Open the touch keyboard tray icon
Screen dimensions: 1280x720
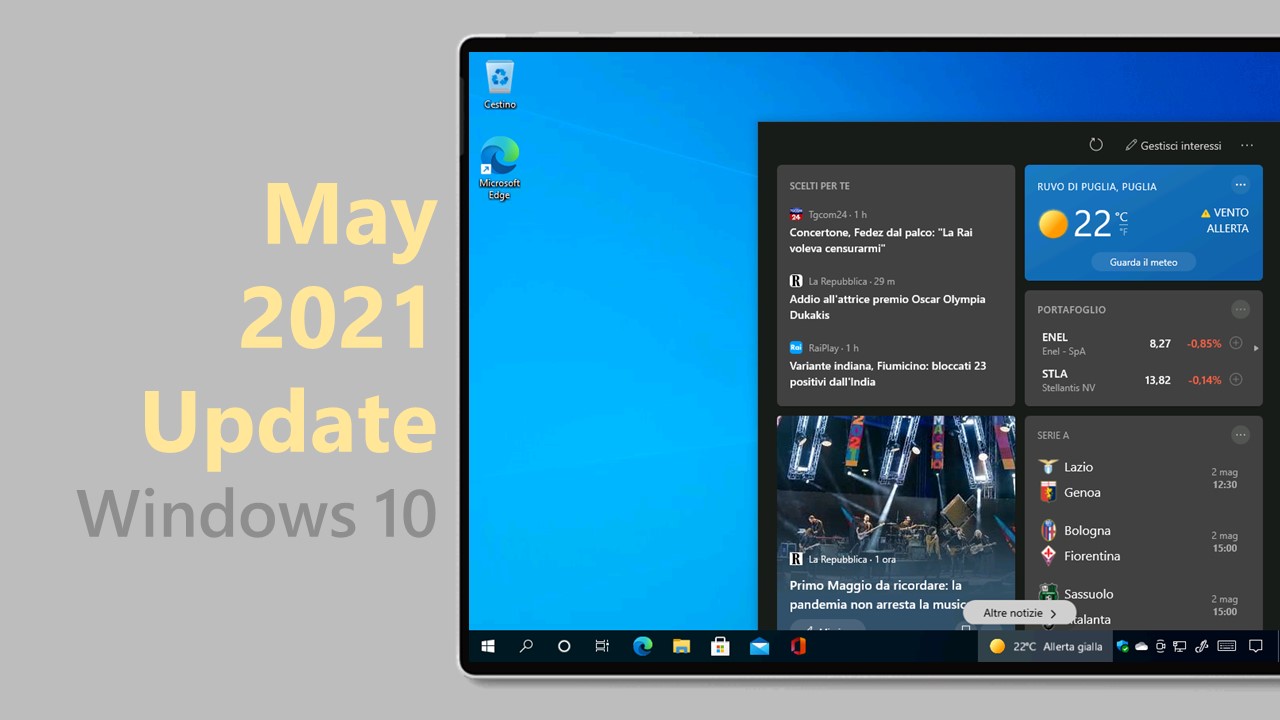point(1227,646)
